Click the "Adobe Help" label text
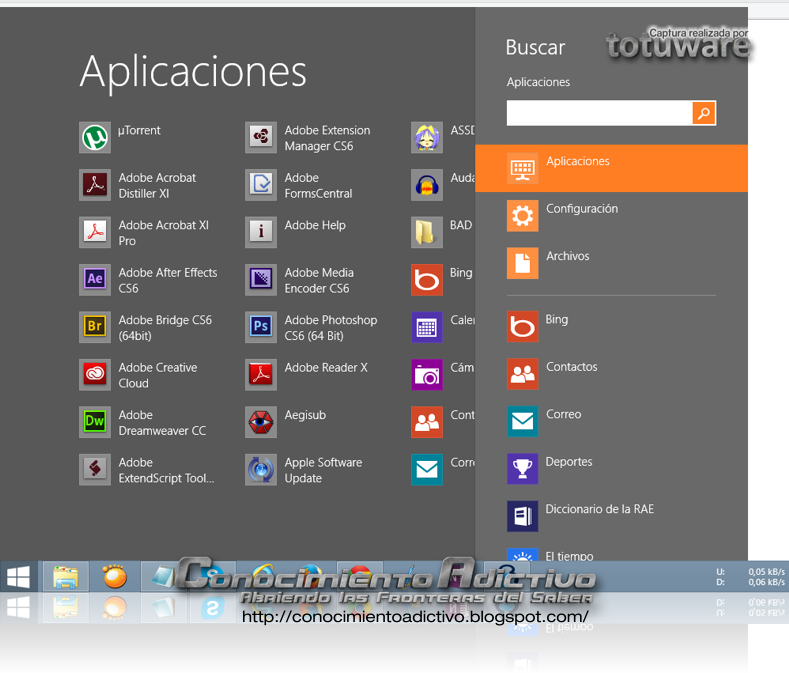This screenshot has height=673, width=789. (315, 225)
